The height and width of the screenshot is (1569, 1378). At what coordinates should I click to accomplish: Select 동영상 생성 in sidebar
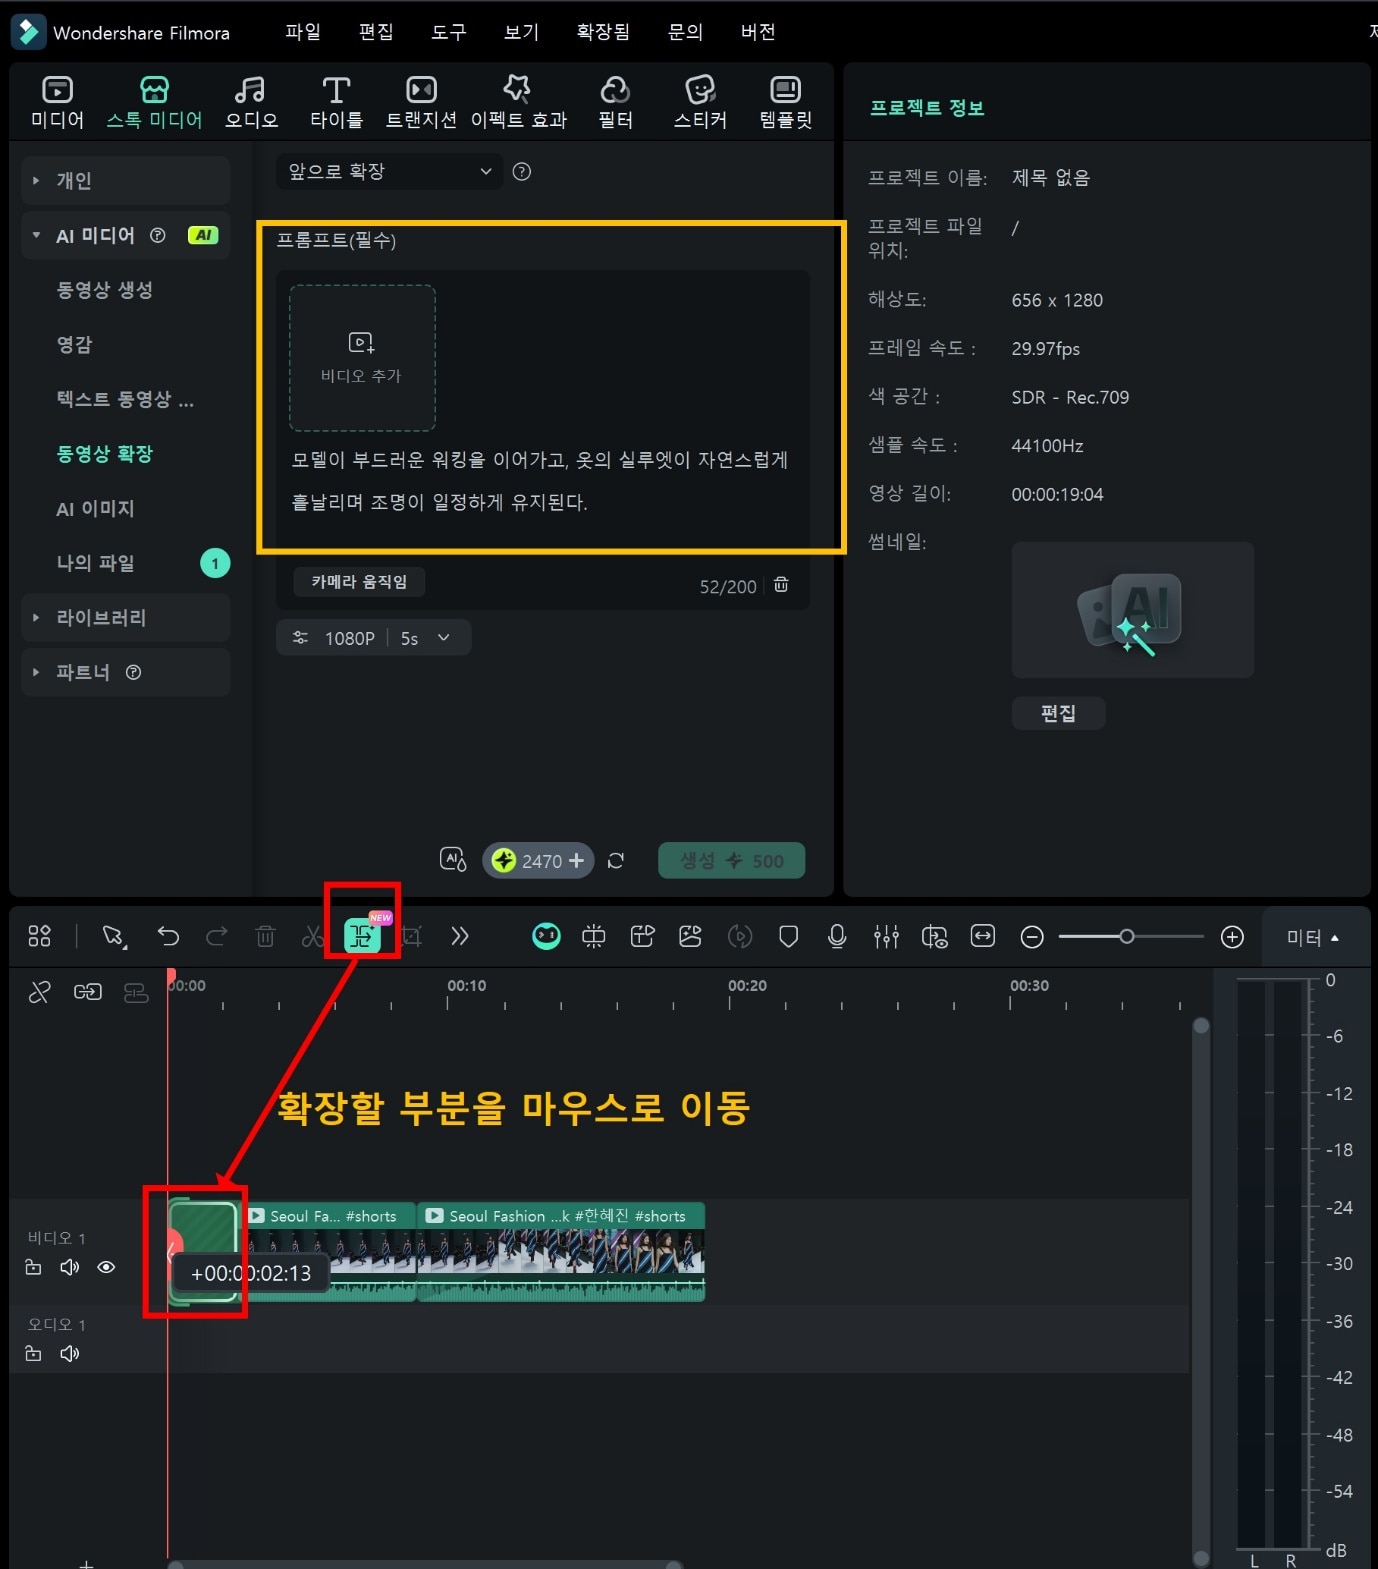(x=104, y=290)
